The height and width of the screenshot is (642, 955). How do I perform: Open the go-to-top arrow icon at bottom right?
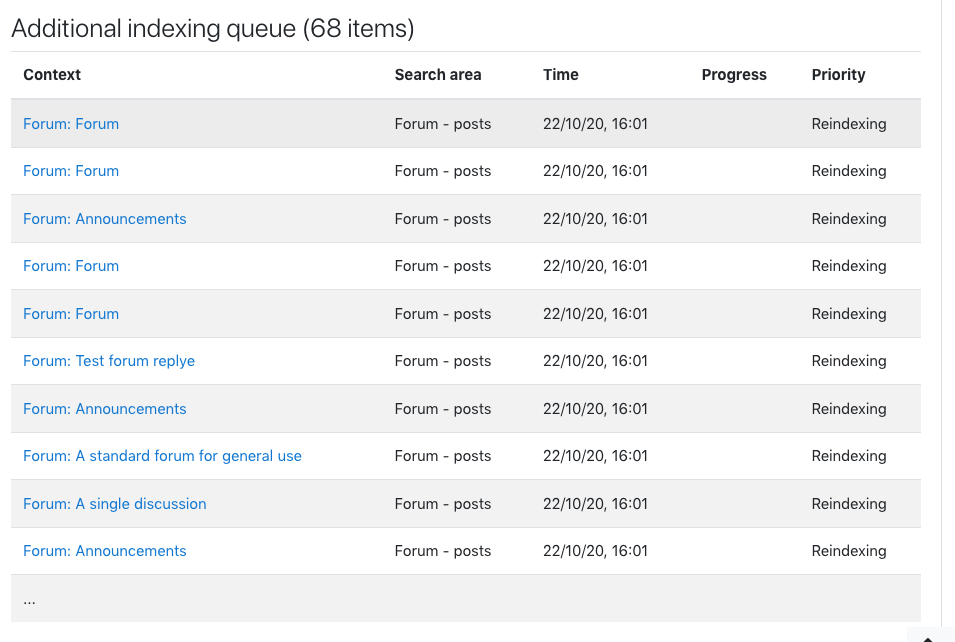(x=928, y=637)
